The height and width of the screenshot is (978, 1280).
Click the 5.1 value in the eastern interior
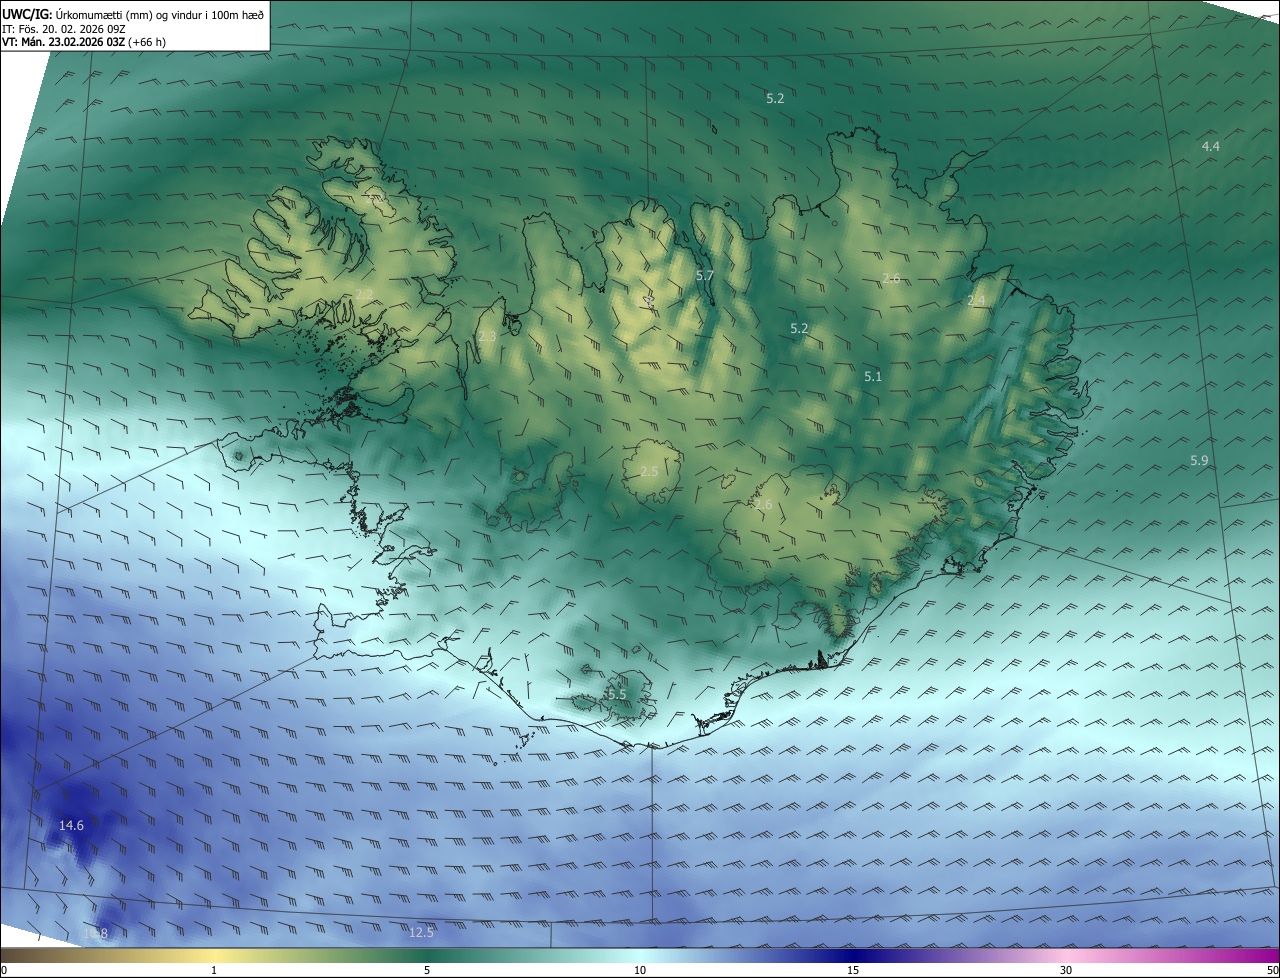click(873, 377)
